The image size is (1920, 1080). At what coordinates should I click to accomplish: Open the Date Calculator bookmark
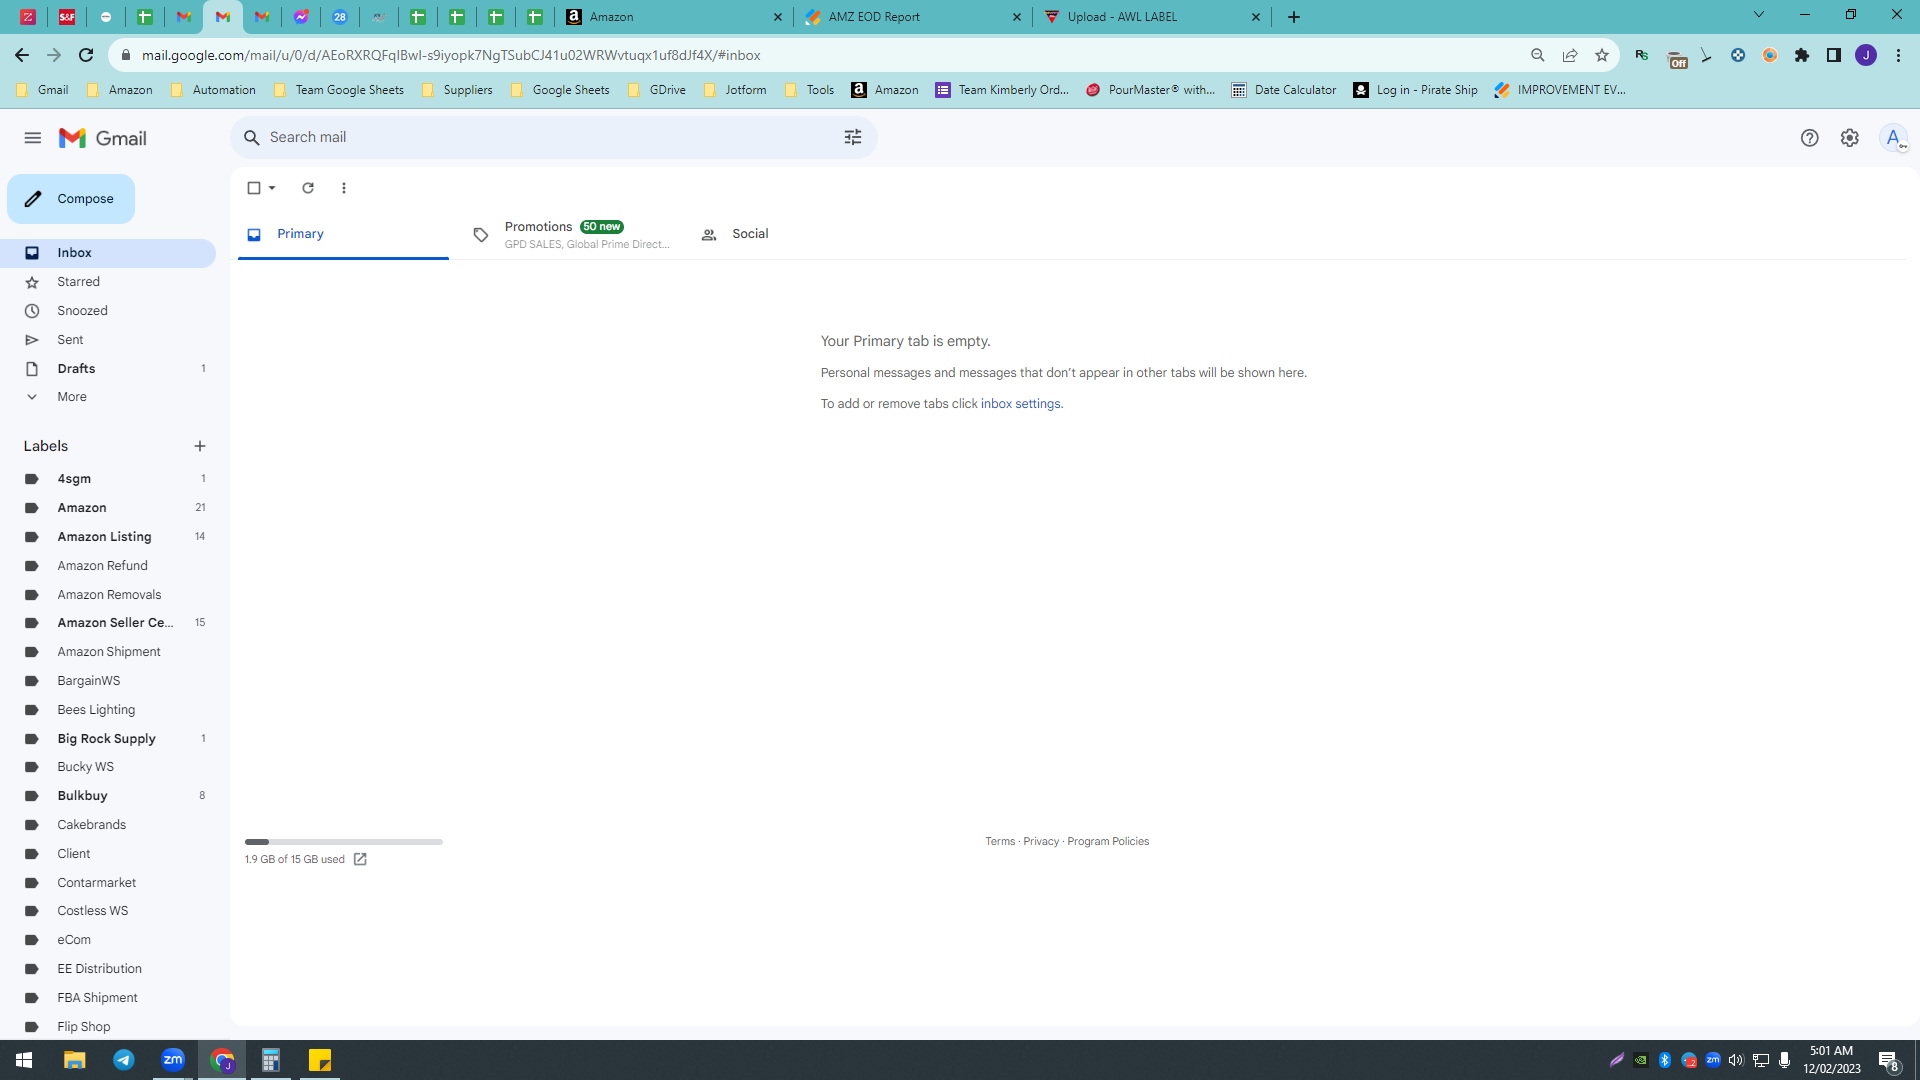[x=1284, y=90]
